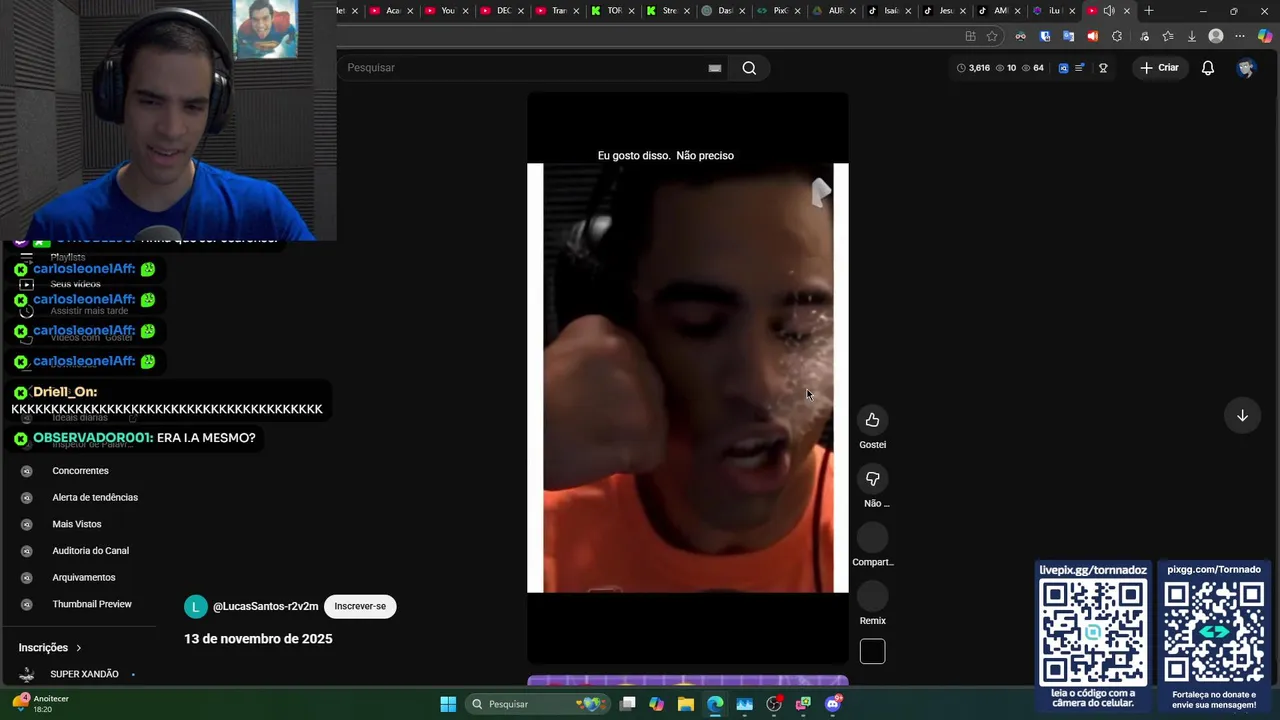The image size is (1280, 720).
Task: Open the SUPER XANDÃO subscription channel
Action: tap(84, 674)
